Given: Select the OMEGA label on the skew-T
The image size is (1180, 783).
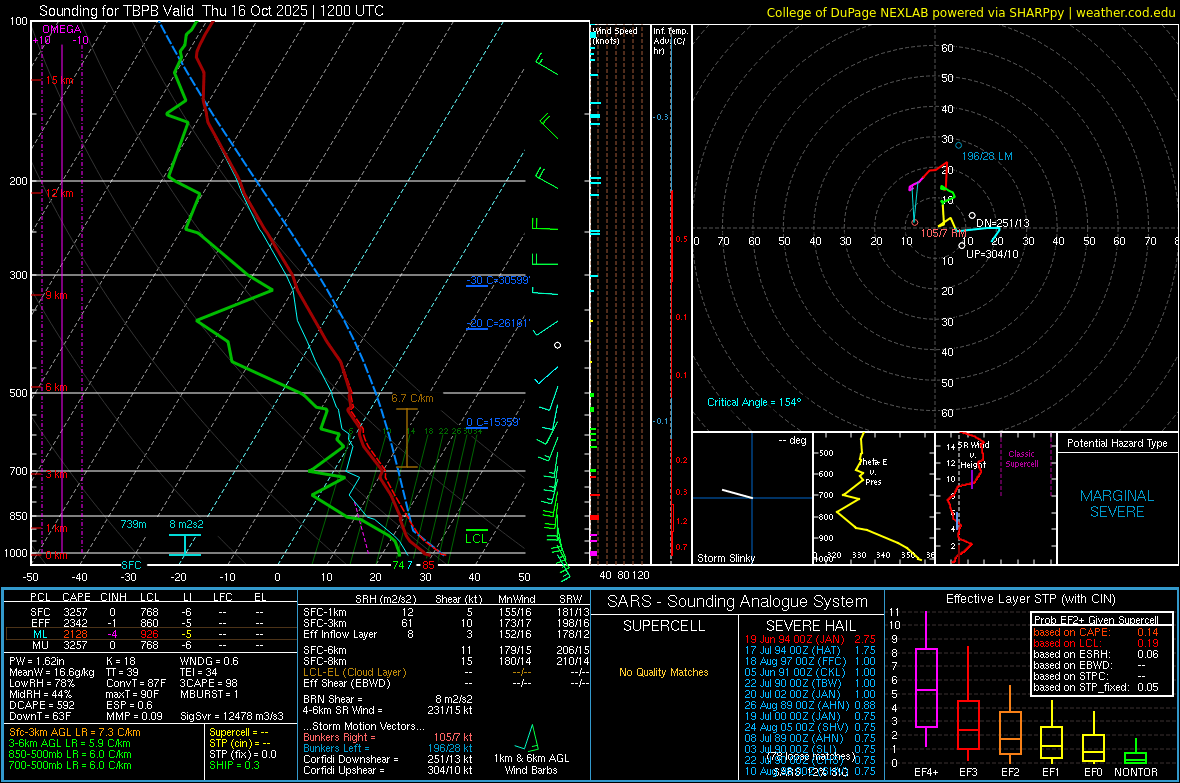Looking at the screenshot, I should pyautogui.click(x=62, y=29).
